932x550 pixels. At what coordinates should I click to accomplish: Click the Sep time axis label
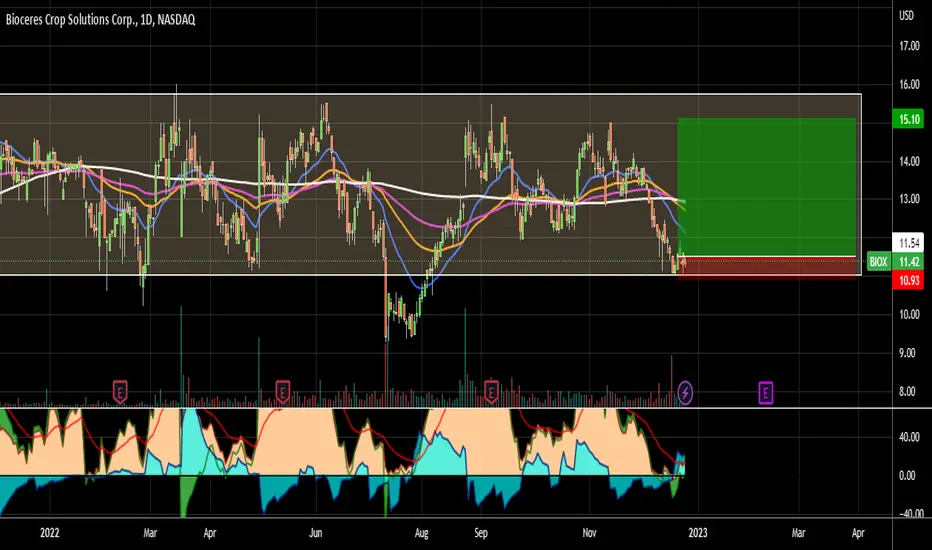coord(481,533)
